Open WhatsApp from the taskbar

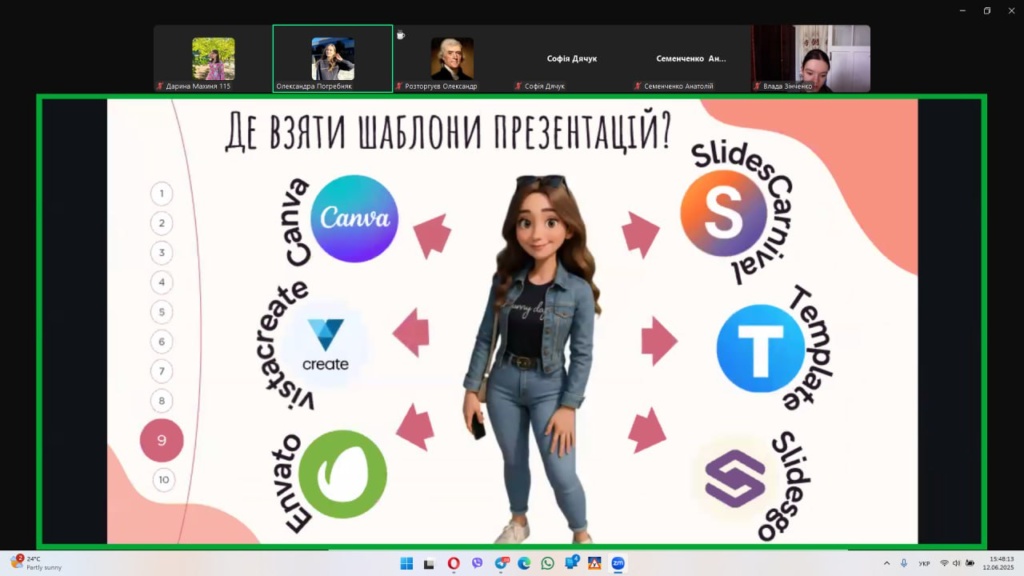548,563
